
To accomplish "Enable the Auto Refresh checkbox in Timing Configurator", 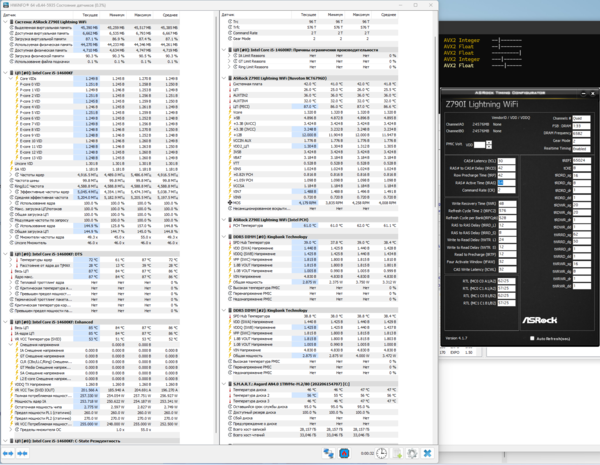I will [532, 338].
